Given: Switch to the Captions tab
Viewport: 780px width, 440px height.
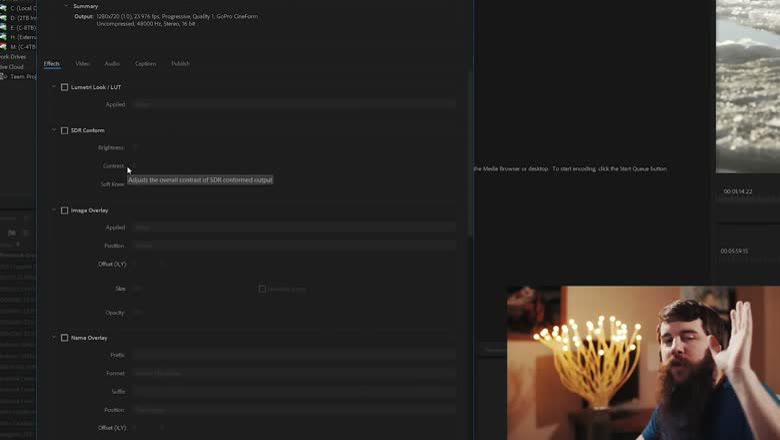Looking at the screenshot, I should [145, 64].
